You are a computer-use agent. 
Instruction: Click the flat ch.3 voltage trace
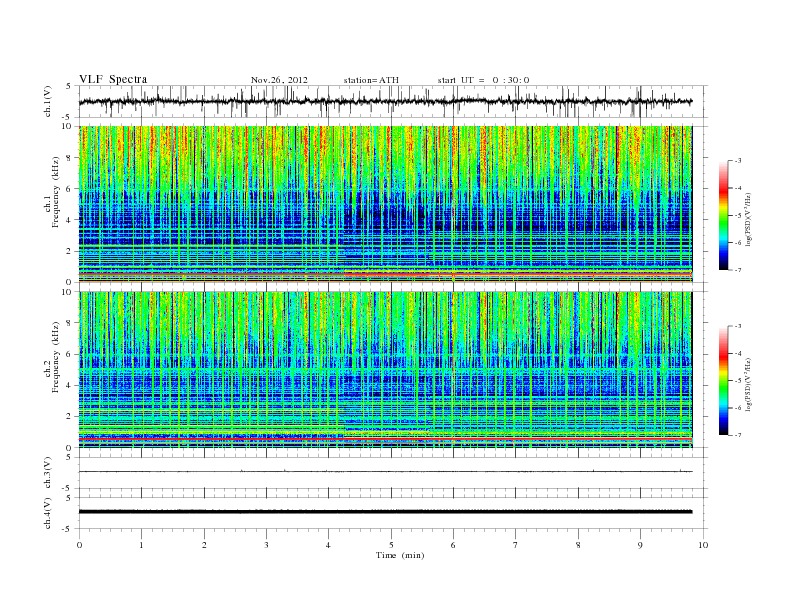[385, 471]
